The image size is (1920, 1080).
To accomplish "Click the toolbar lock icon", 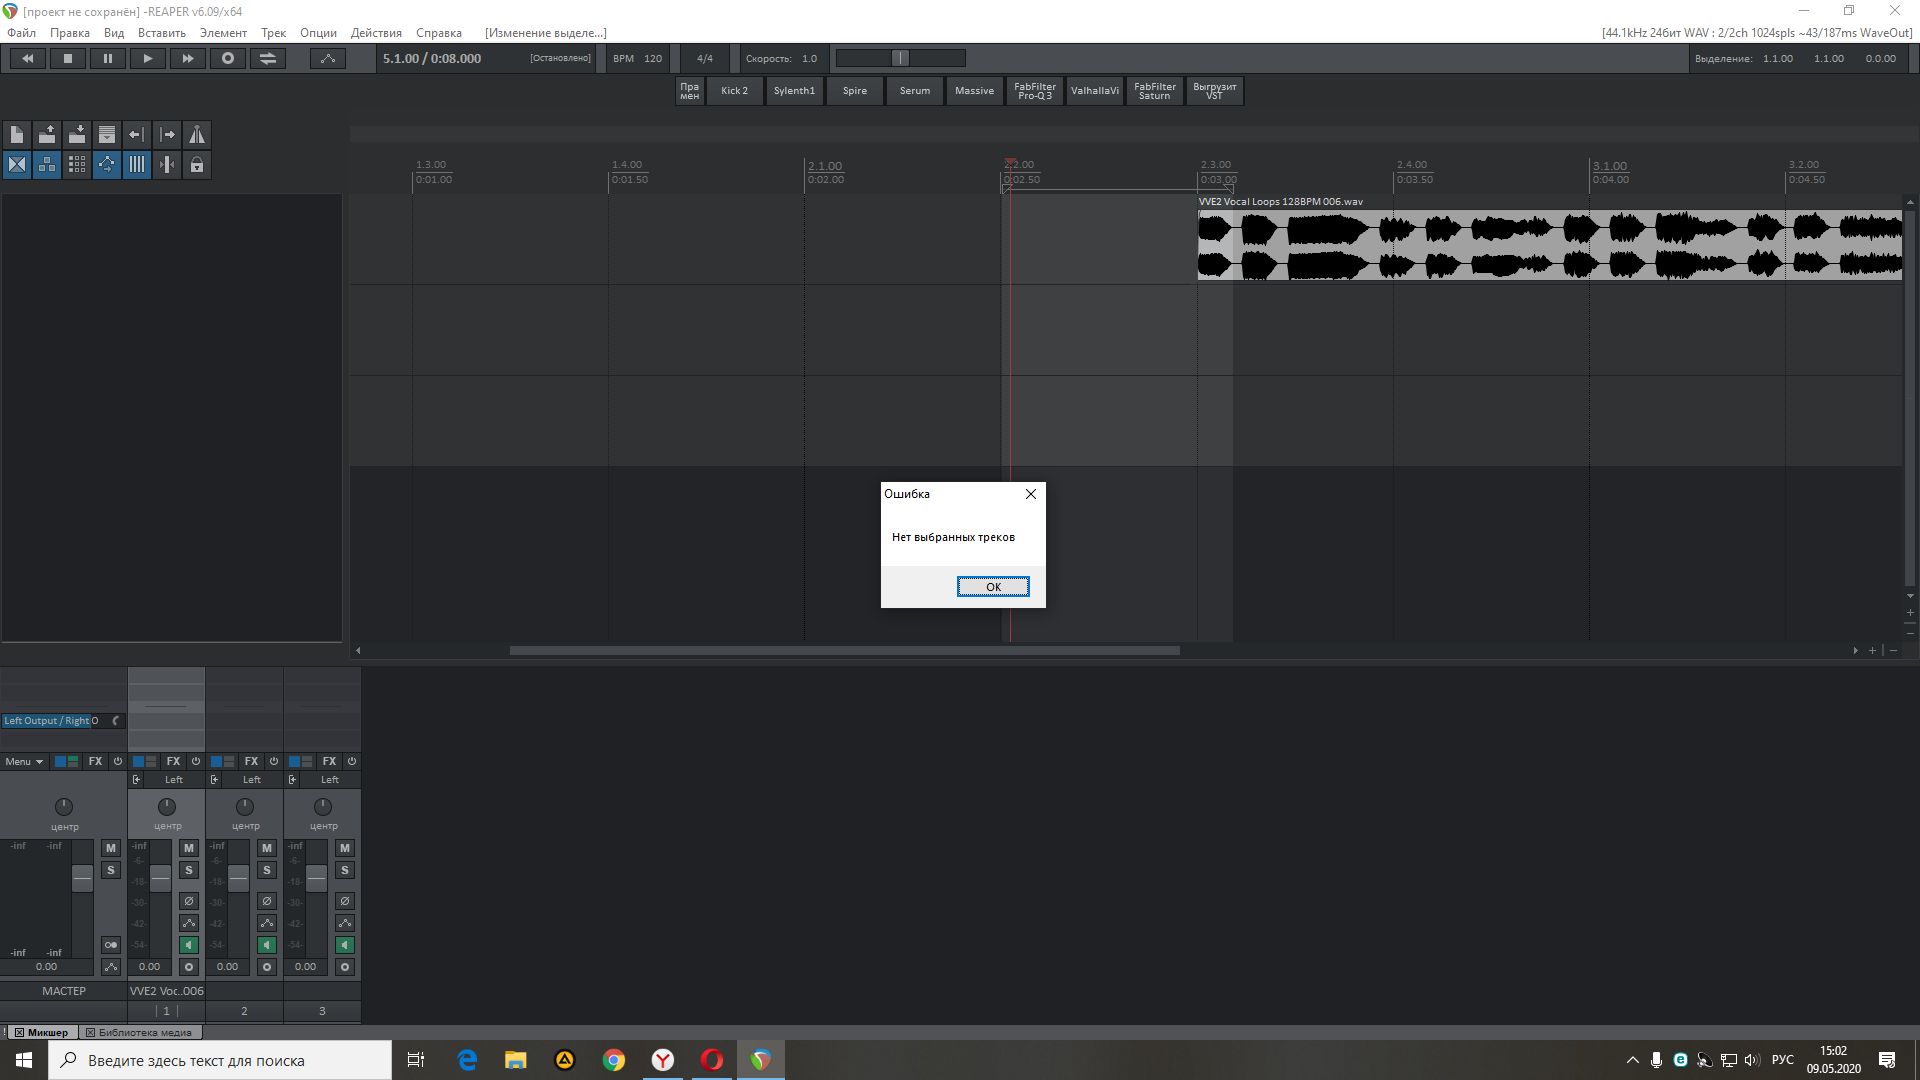I will pyautogui.click(x=197, y=165).
